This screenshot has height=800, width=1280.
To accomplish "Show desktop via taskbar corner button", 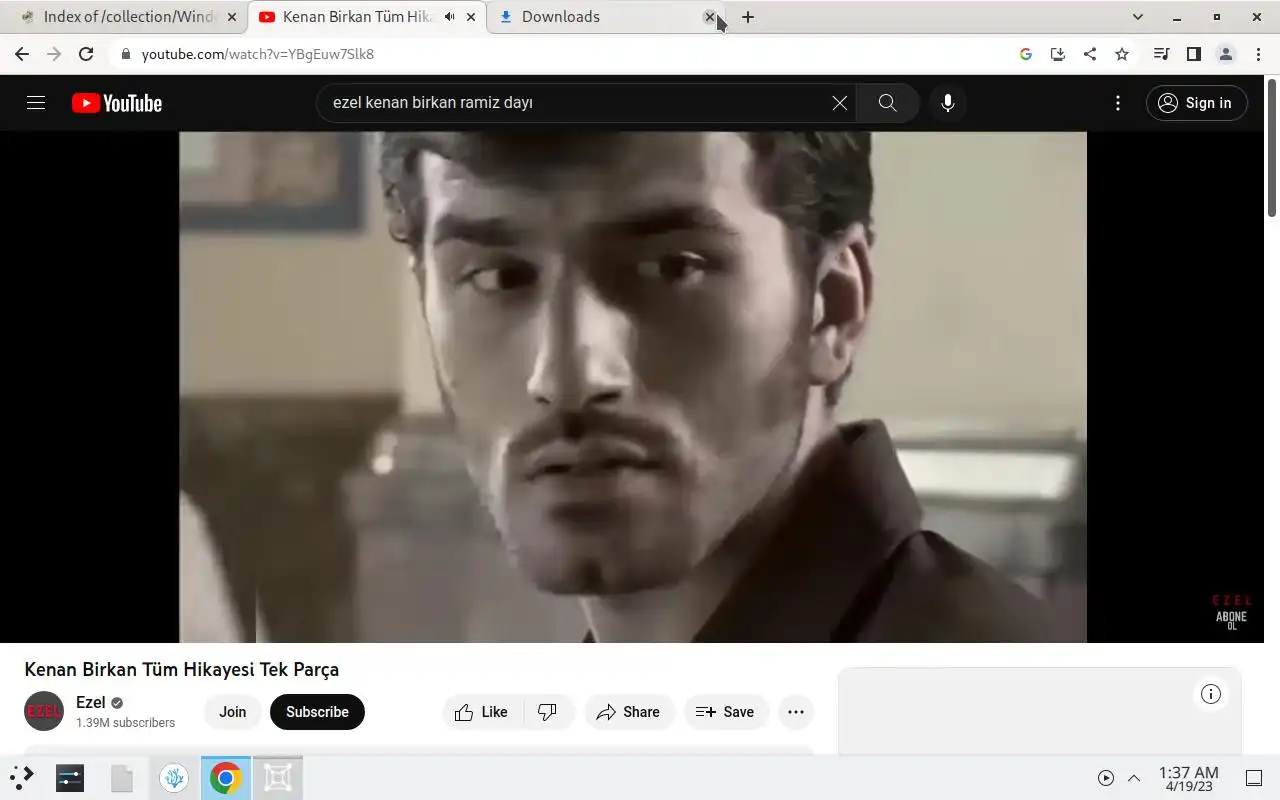I will 1254,778.
